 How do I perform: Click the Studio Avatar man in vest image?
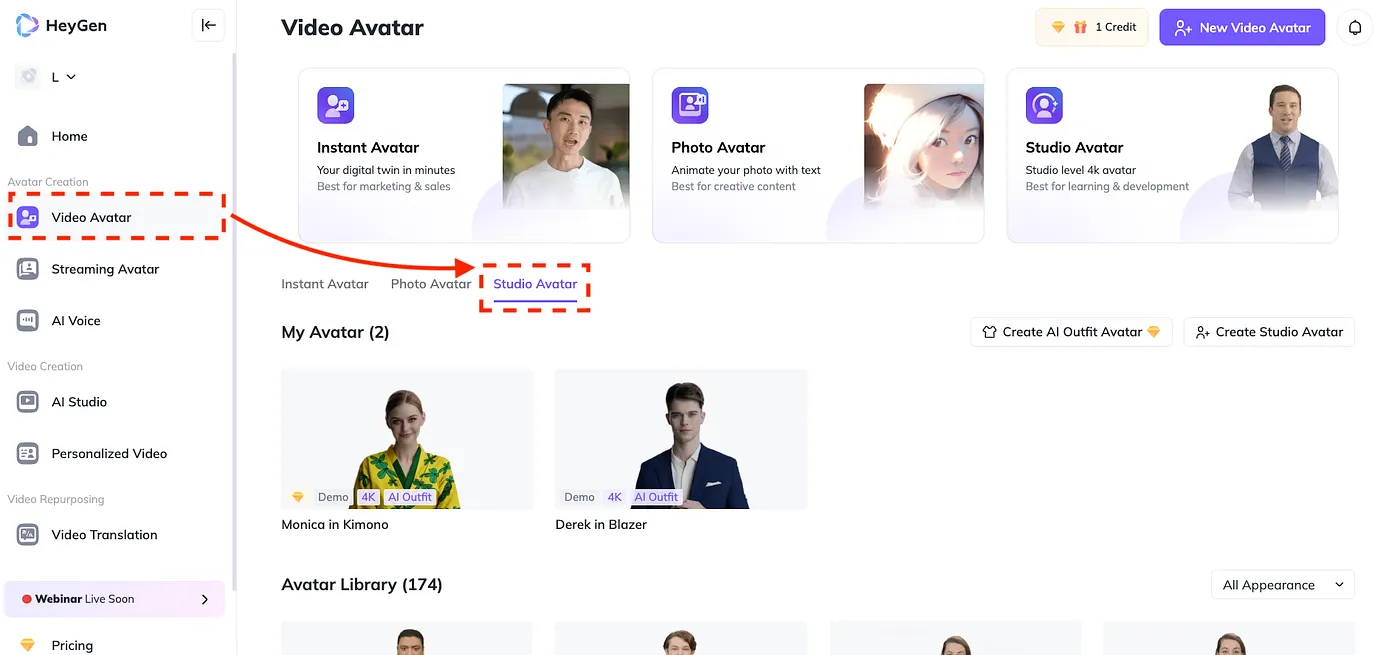(1283, 150)
